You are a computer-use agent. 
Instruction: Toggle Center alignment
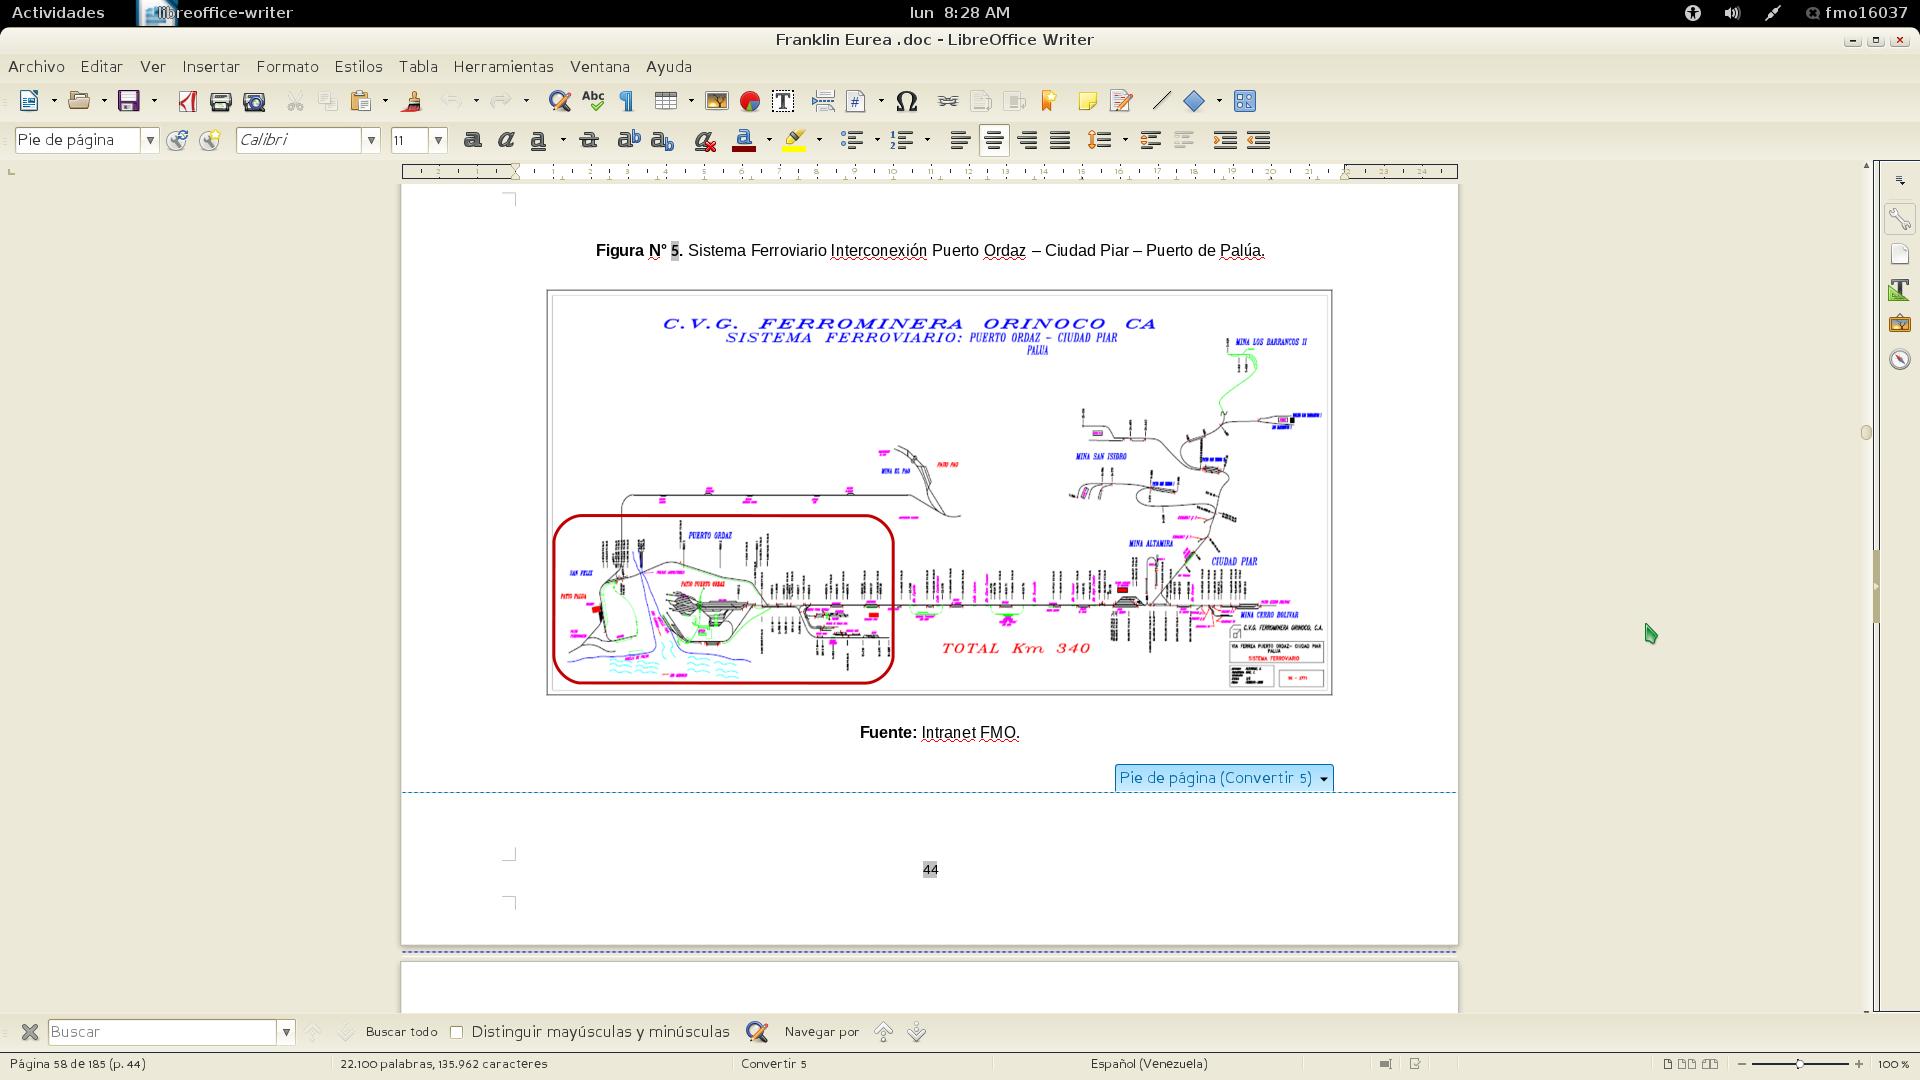(x=993, y=140)
